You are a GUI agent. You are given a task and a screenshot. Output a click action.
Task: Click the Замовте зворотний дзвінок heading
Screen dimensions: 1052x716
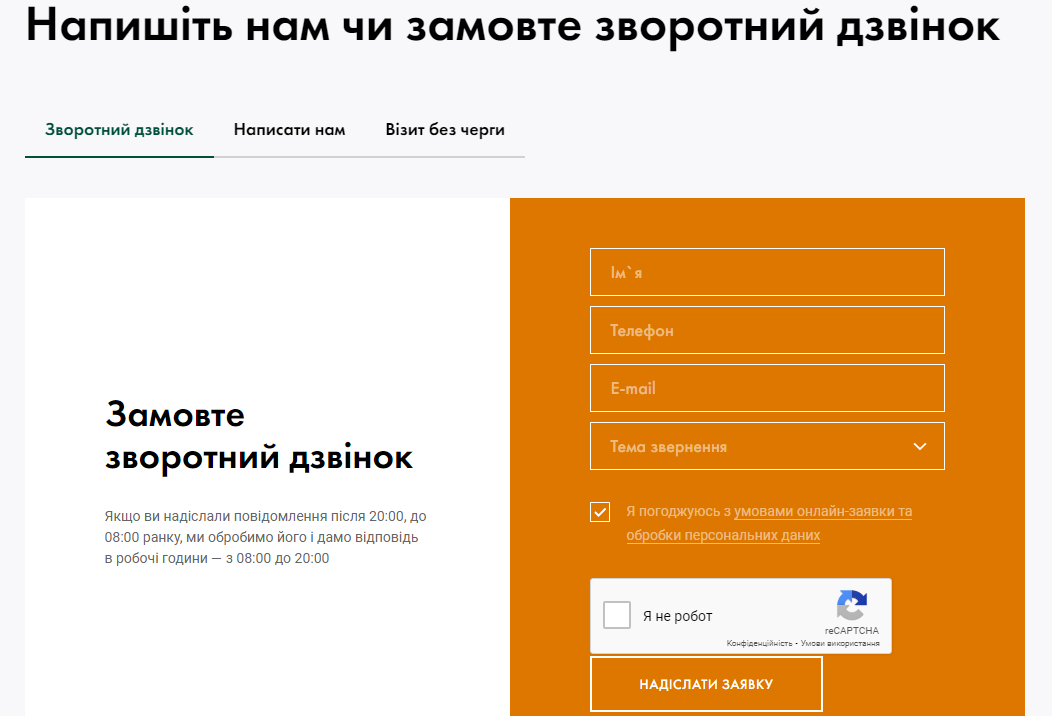(x=258, y=436)
